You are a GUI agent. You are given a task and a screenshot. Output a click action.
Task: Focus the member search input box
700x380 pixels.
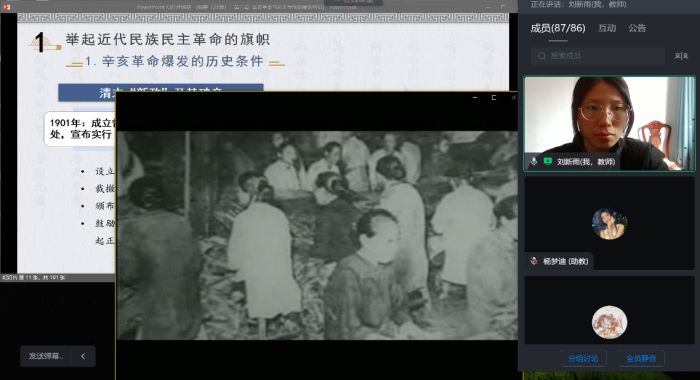598,56
